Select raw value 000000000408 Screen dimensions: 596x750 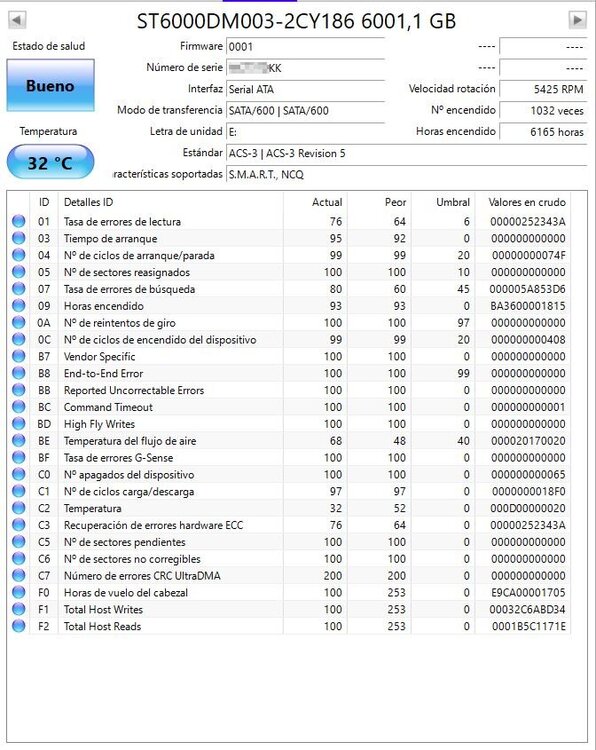pyautogui.click(x=528, y=340)
